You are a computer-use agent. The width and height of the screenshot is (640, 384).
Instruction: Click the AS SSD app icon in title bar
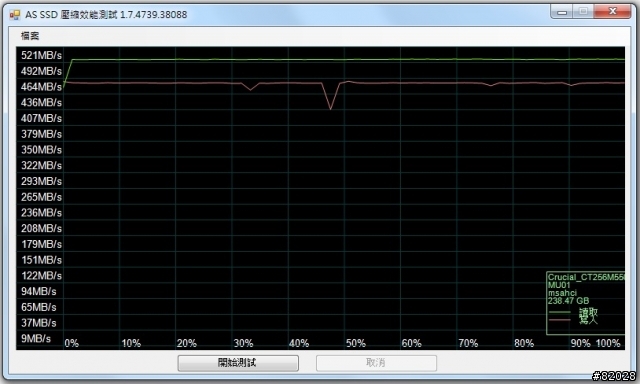coord(15,15)
